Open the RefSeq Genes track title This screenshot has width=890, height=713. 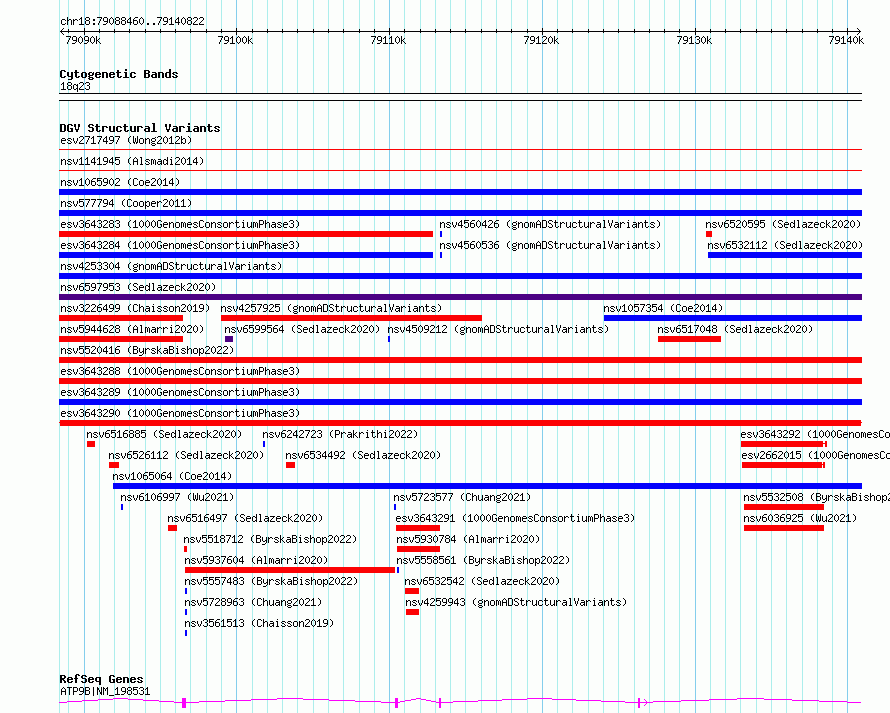point(101,679)
